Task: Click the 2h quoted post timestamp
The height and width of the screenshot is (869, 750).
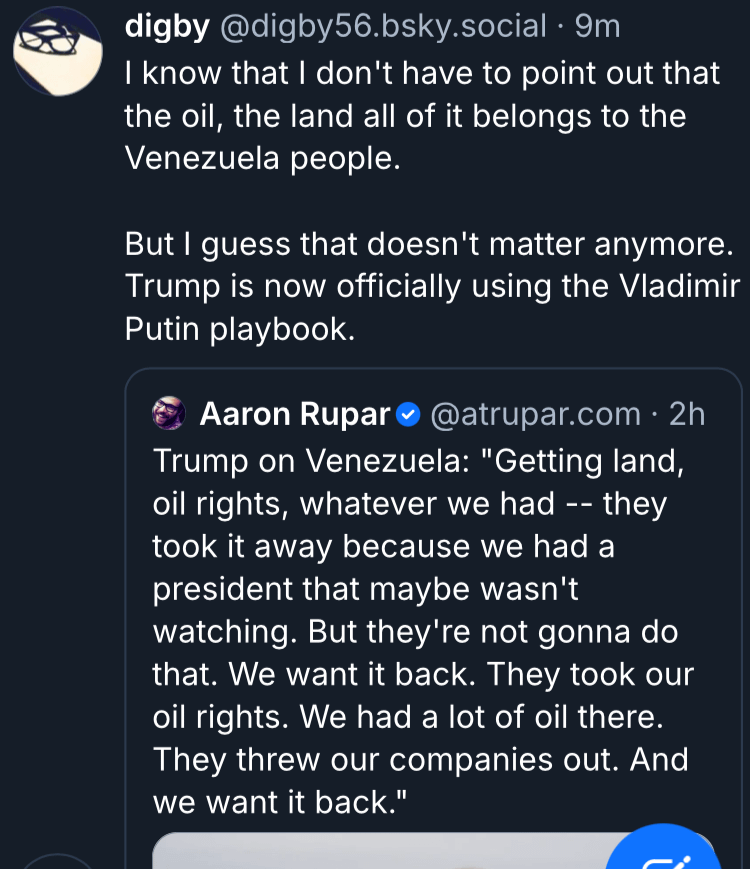Action: point(686,414)
